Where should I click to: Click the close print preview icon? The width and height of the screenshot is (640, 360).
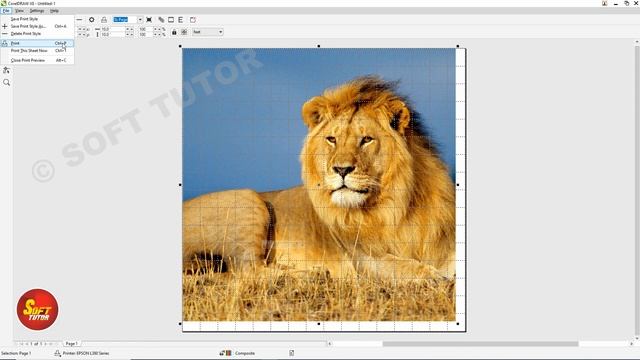193,20
